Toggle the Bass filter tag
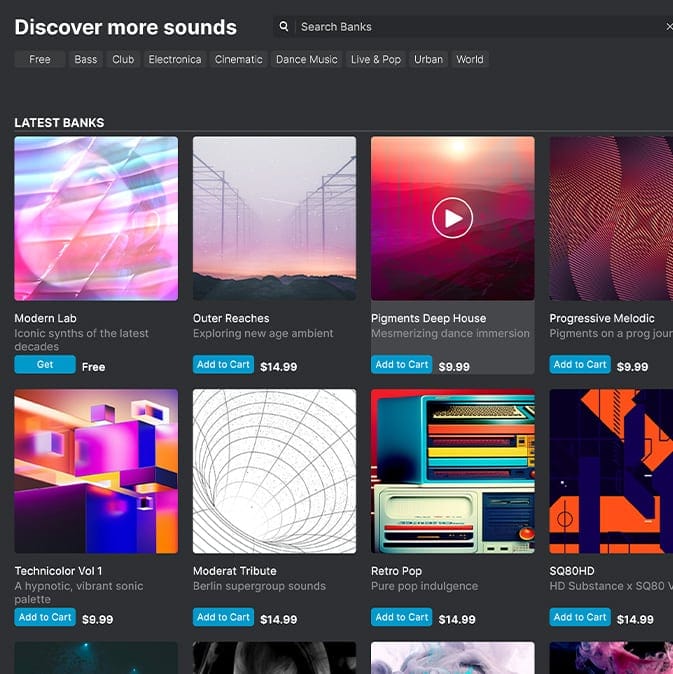This screenshot has height=674, width=673. click(86, 60)
